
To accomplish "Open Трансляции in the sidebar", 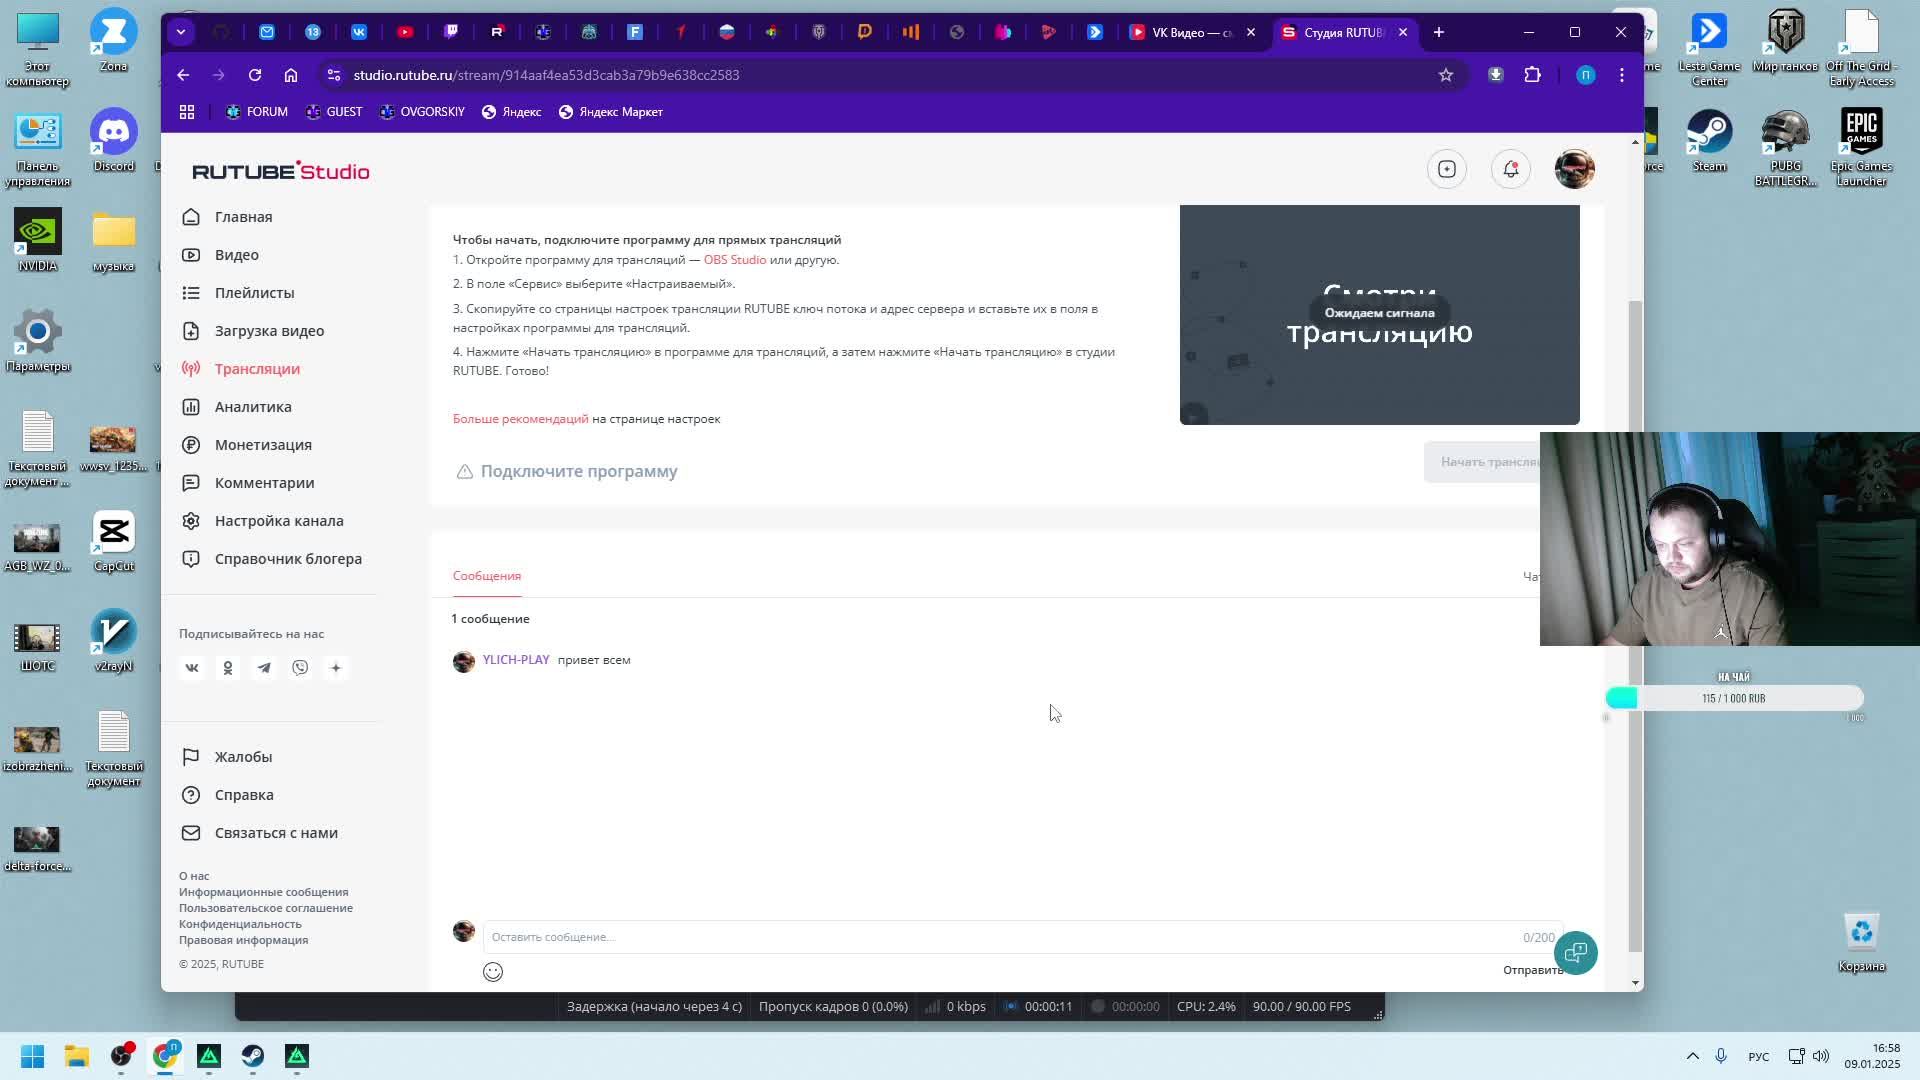I will pos(257,369).
